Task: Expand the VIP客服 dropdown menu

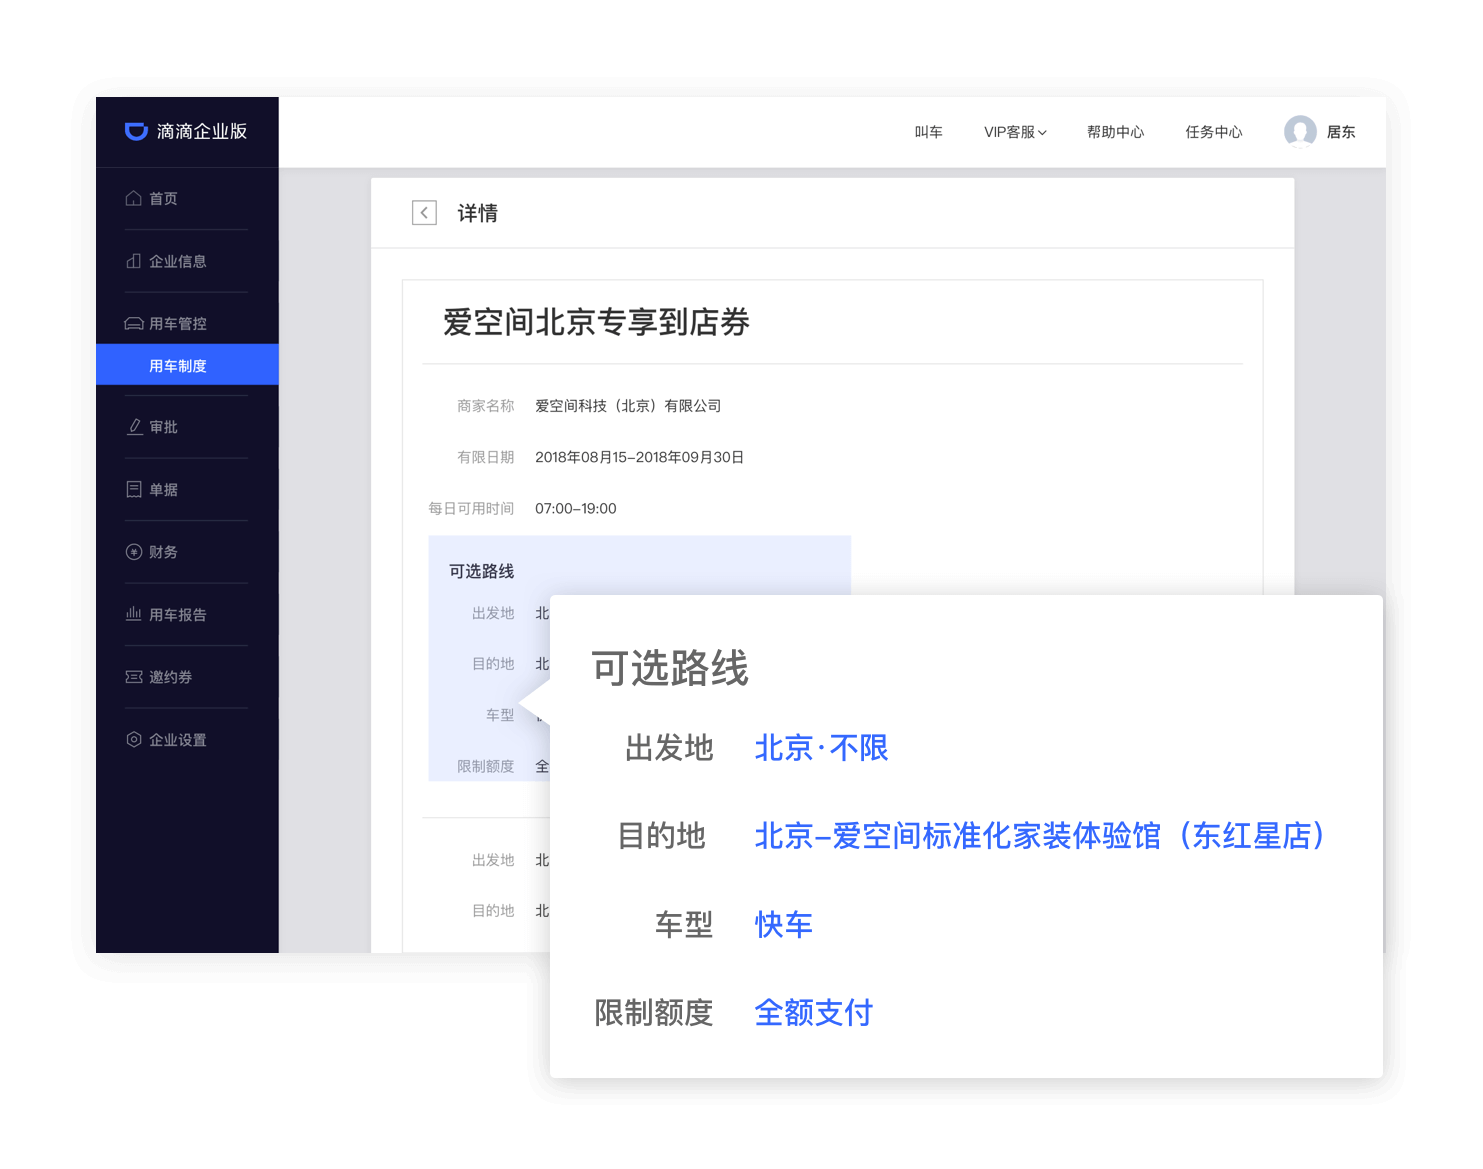Action: point(1014,132)
